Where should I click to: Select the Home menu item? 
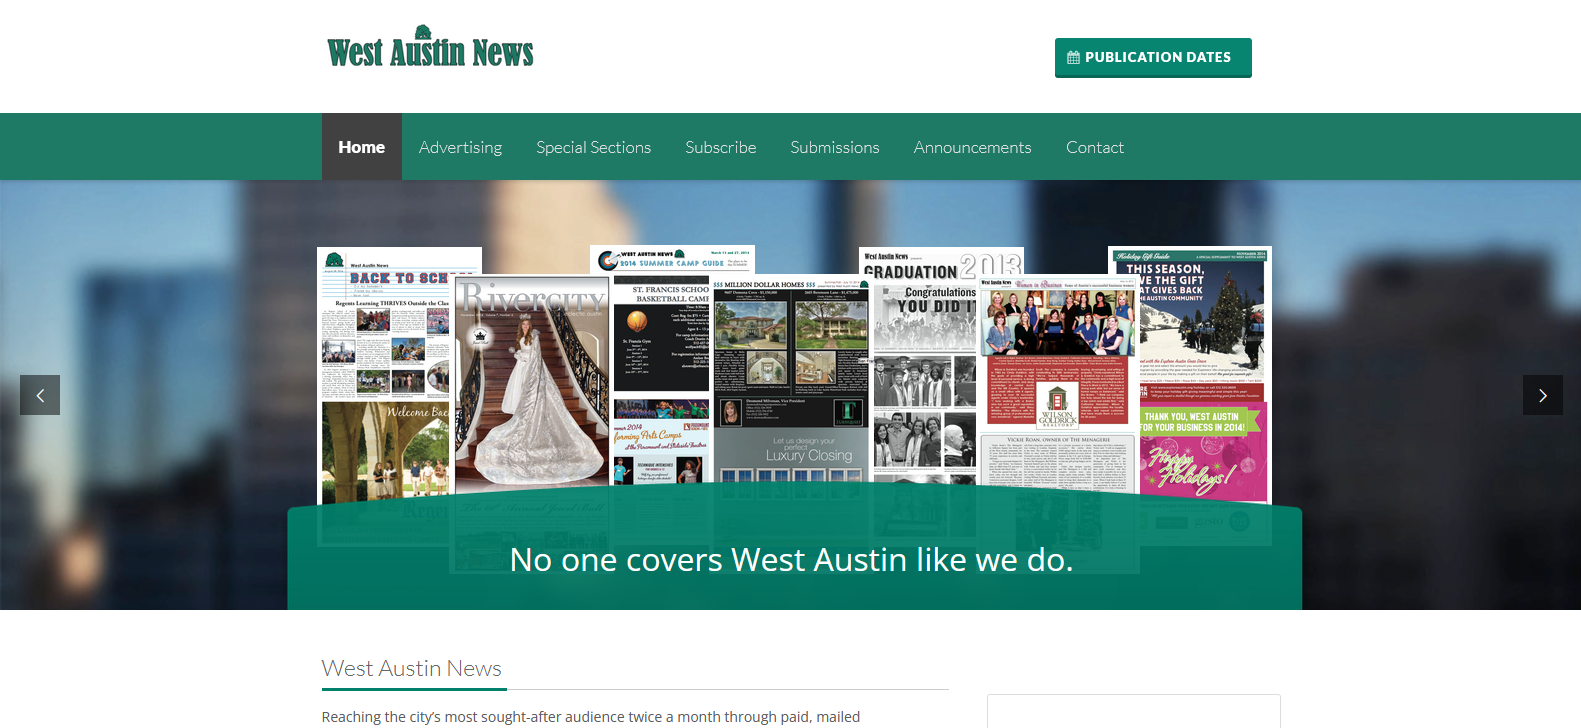coord(361,147)
